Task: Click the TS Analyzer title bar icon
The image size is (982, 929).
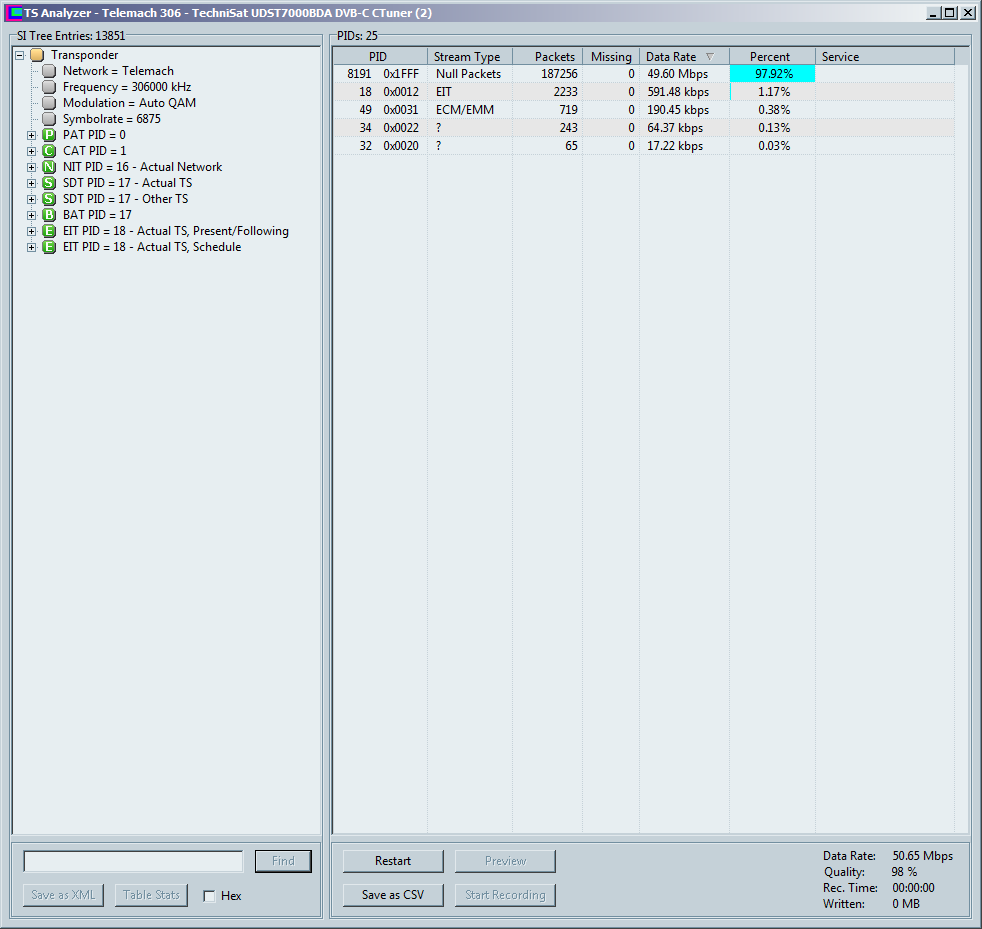Action: [13, 13]
